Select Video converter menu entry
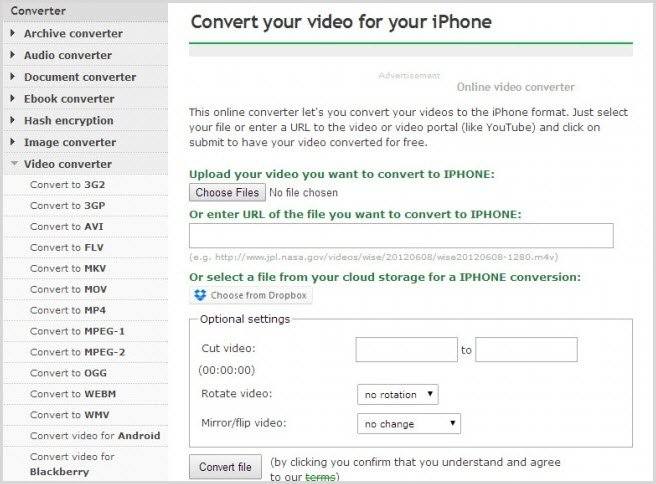Viewport: 656px width, 484px height. point(68,164)
